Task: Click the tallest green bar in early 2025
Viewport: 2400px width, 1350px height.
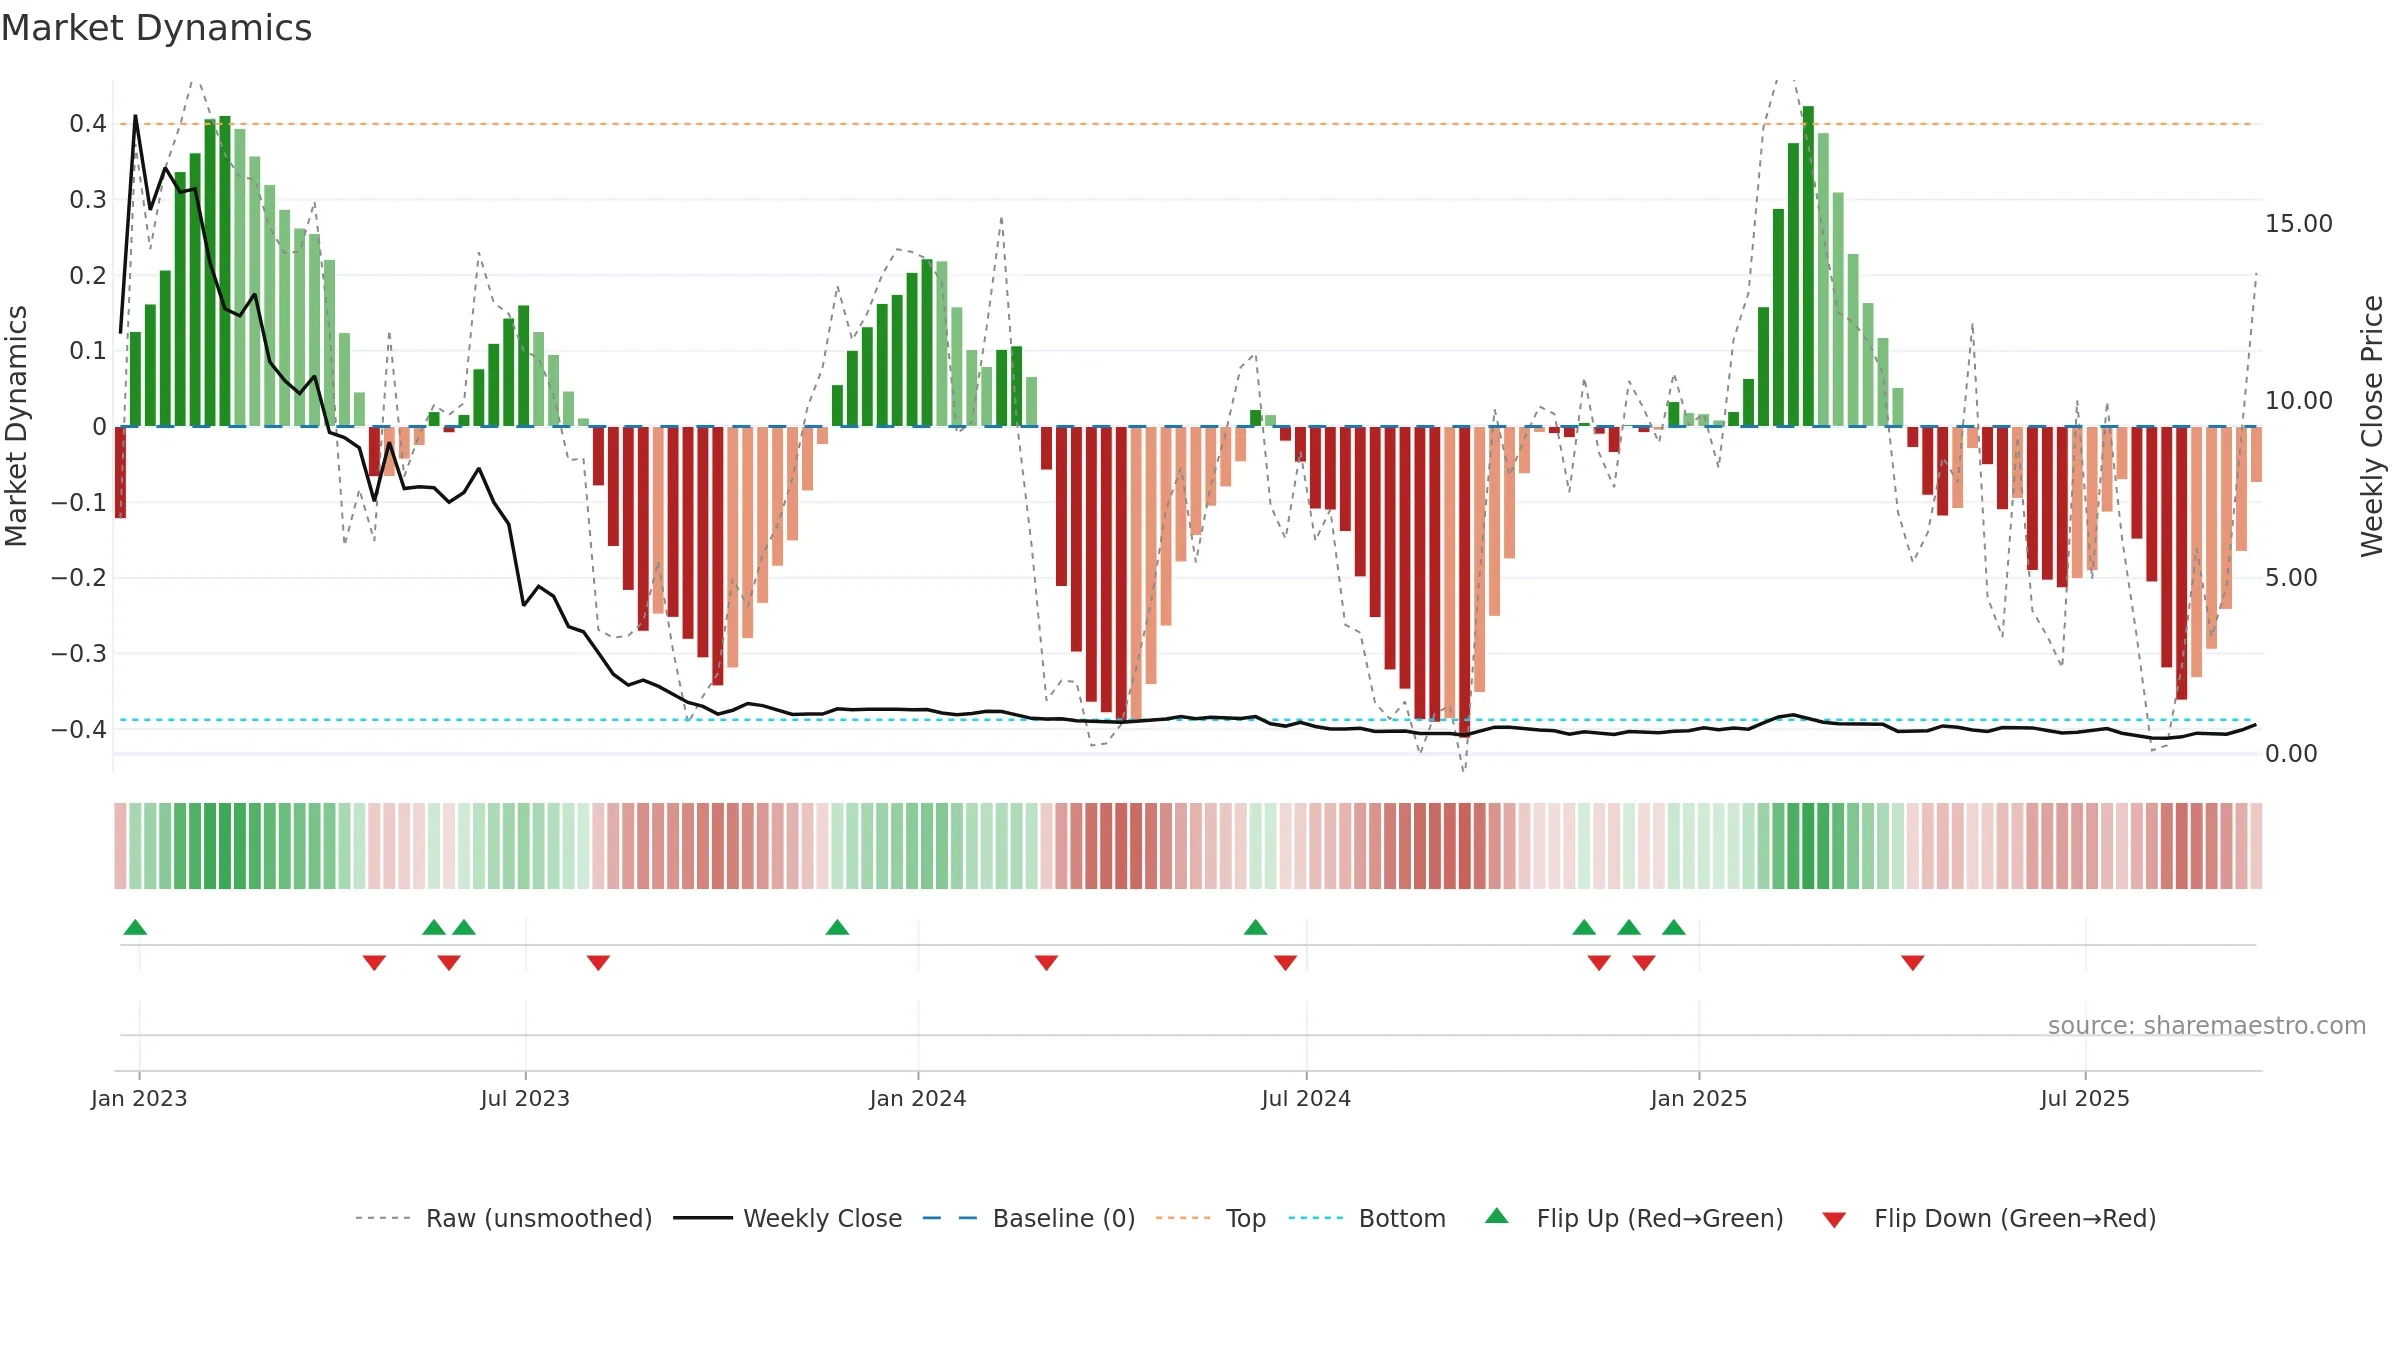Action: [1808, 266]
